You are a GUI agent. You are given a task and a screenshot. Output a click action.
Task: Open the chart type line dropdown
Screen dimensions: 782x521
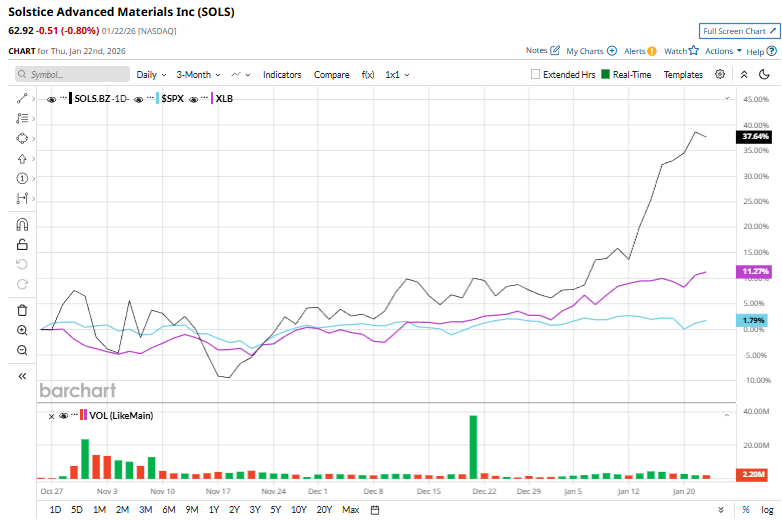click(x=240, y=74)
